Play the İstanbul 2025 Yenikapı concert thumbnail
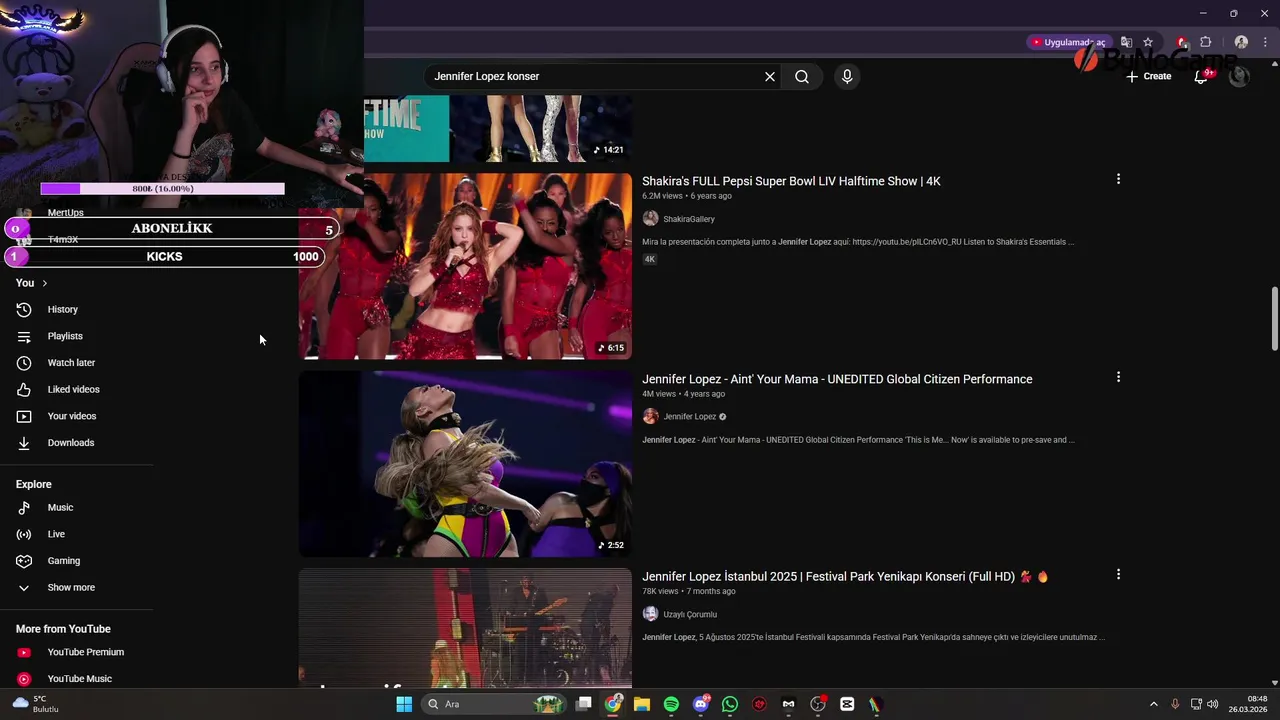The image size is (1280, 720). (x=465, y=628)
